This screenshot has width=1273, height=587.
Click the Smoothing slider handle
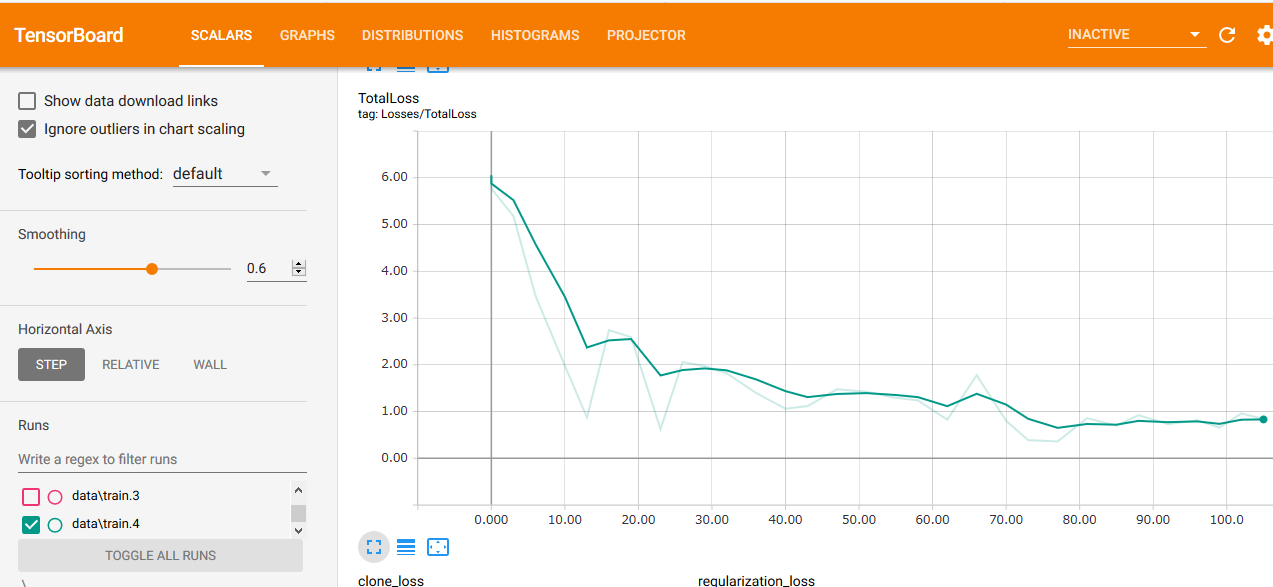[152, 269]
